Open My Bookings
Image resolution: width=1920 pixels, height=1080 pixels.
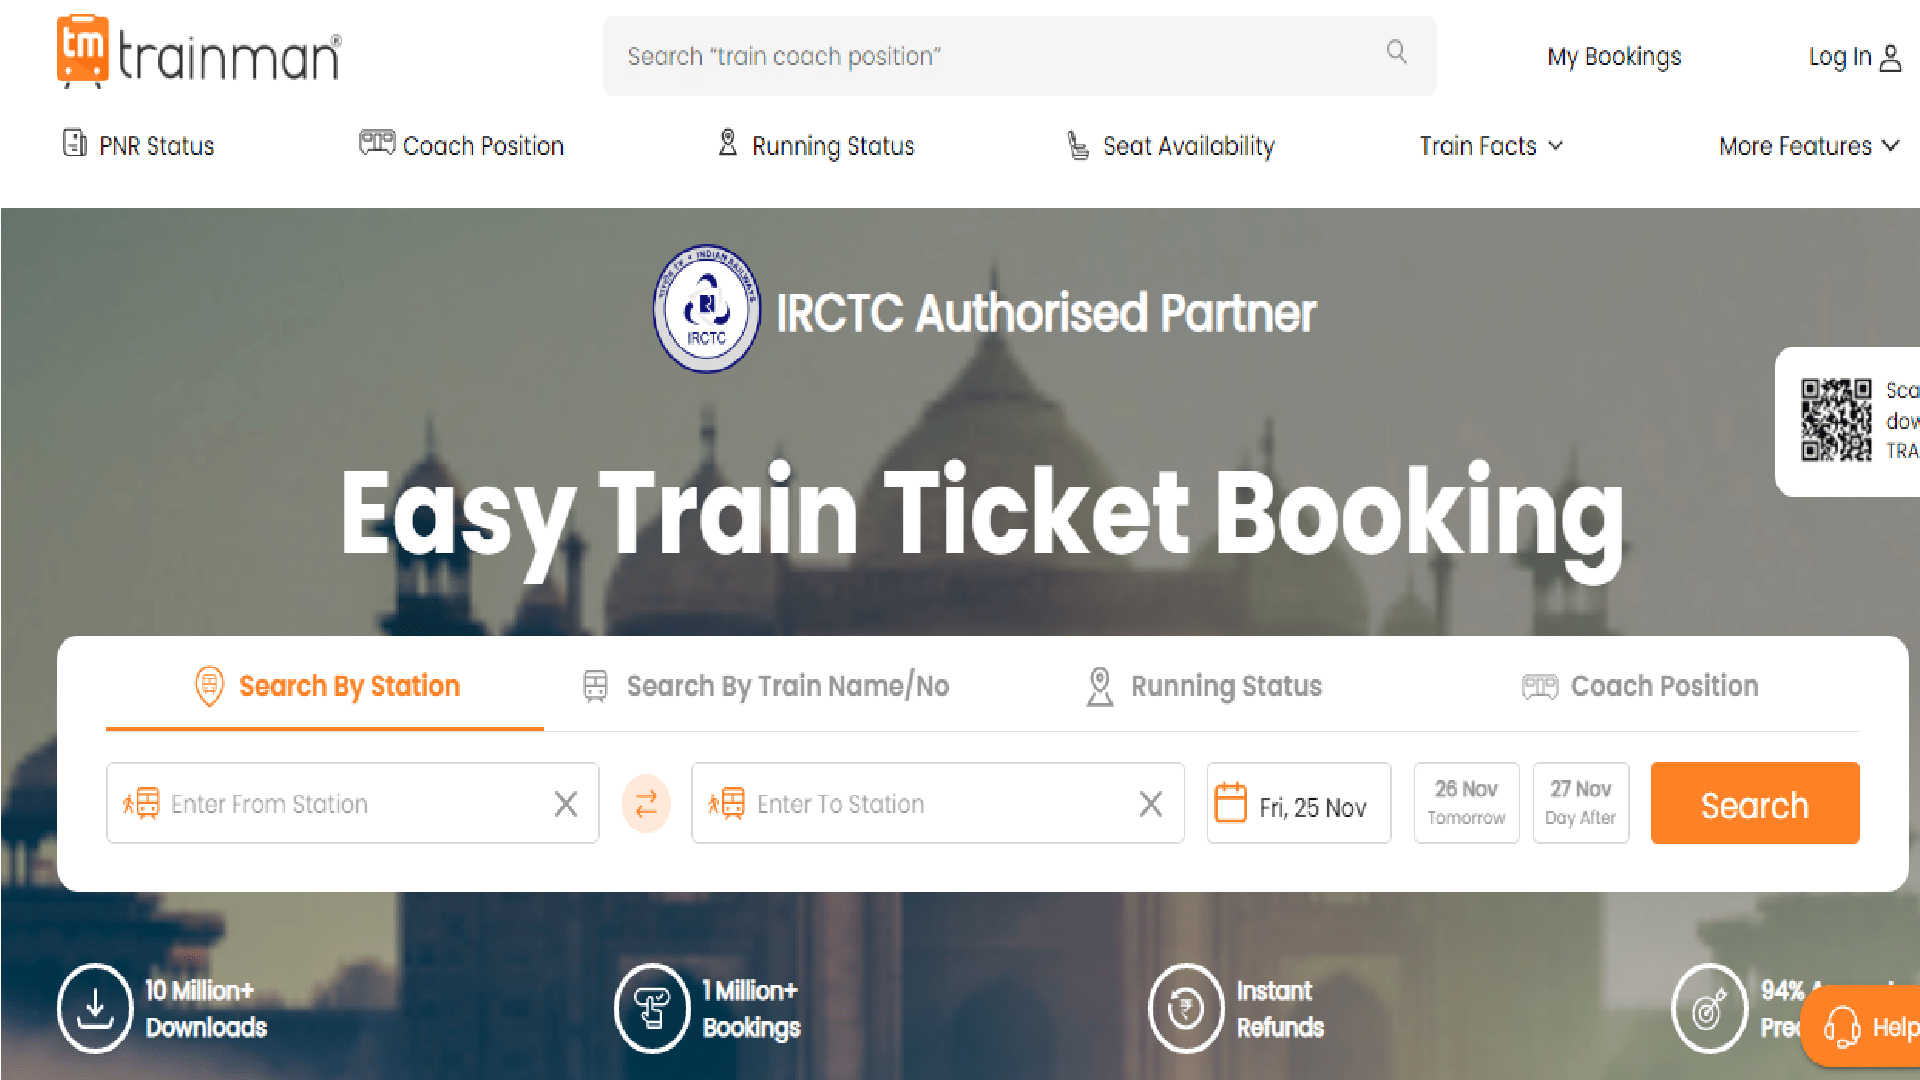click(1613, 57)
